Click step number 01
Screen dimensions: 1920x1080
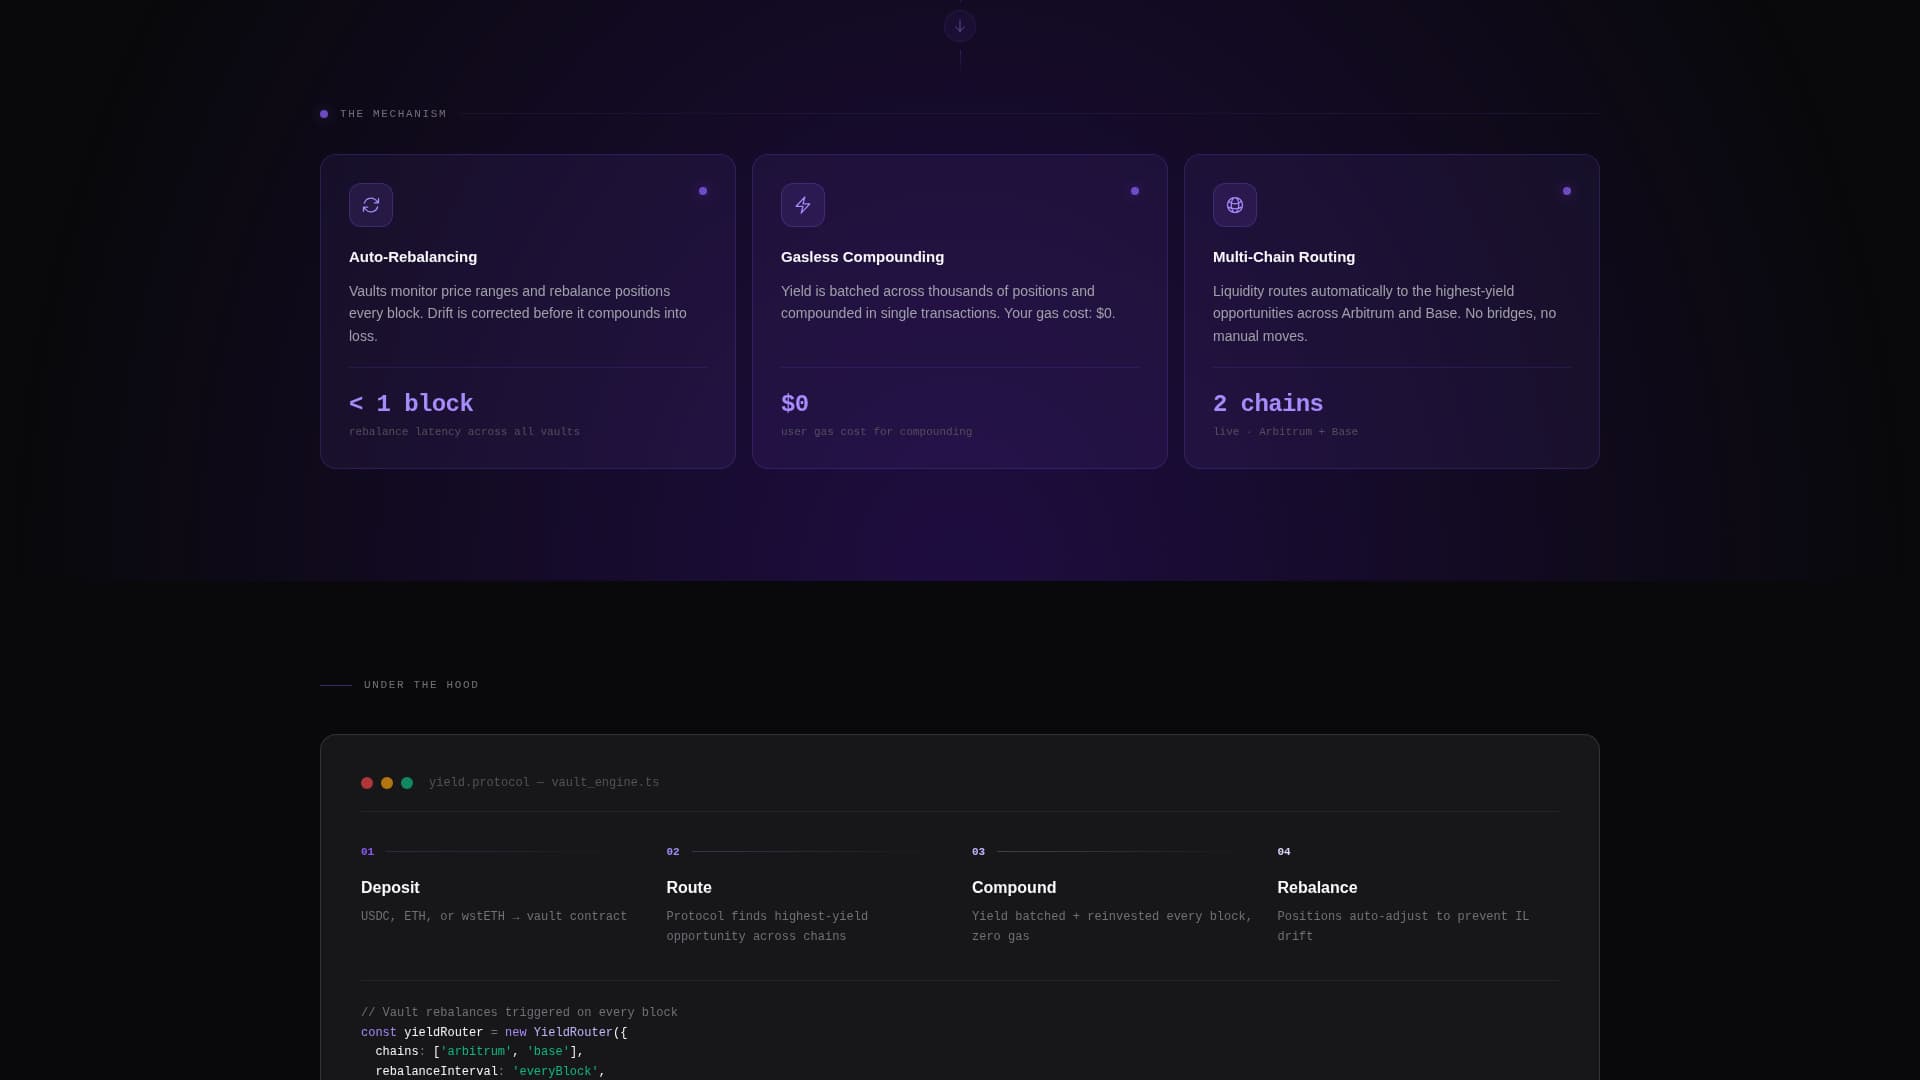click(x=367, y=852)
